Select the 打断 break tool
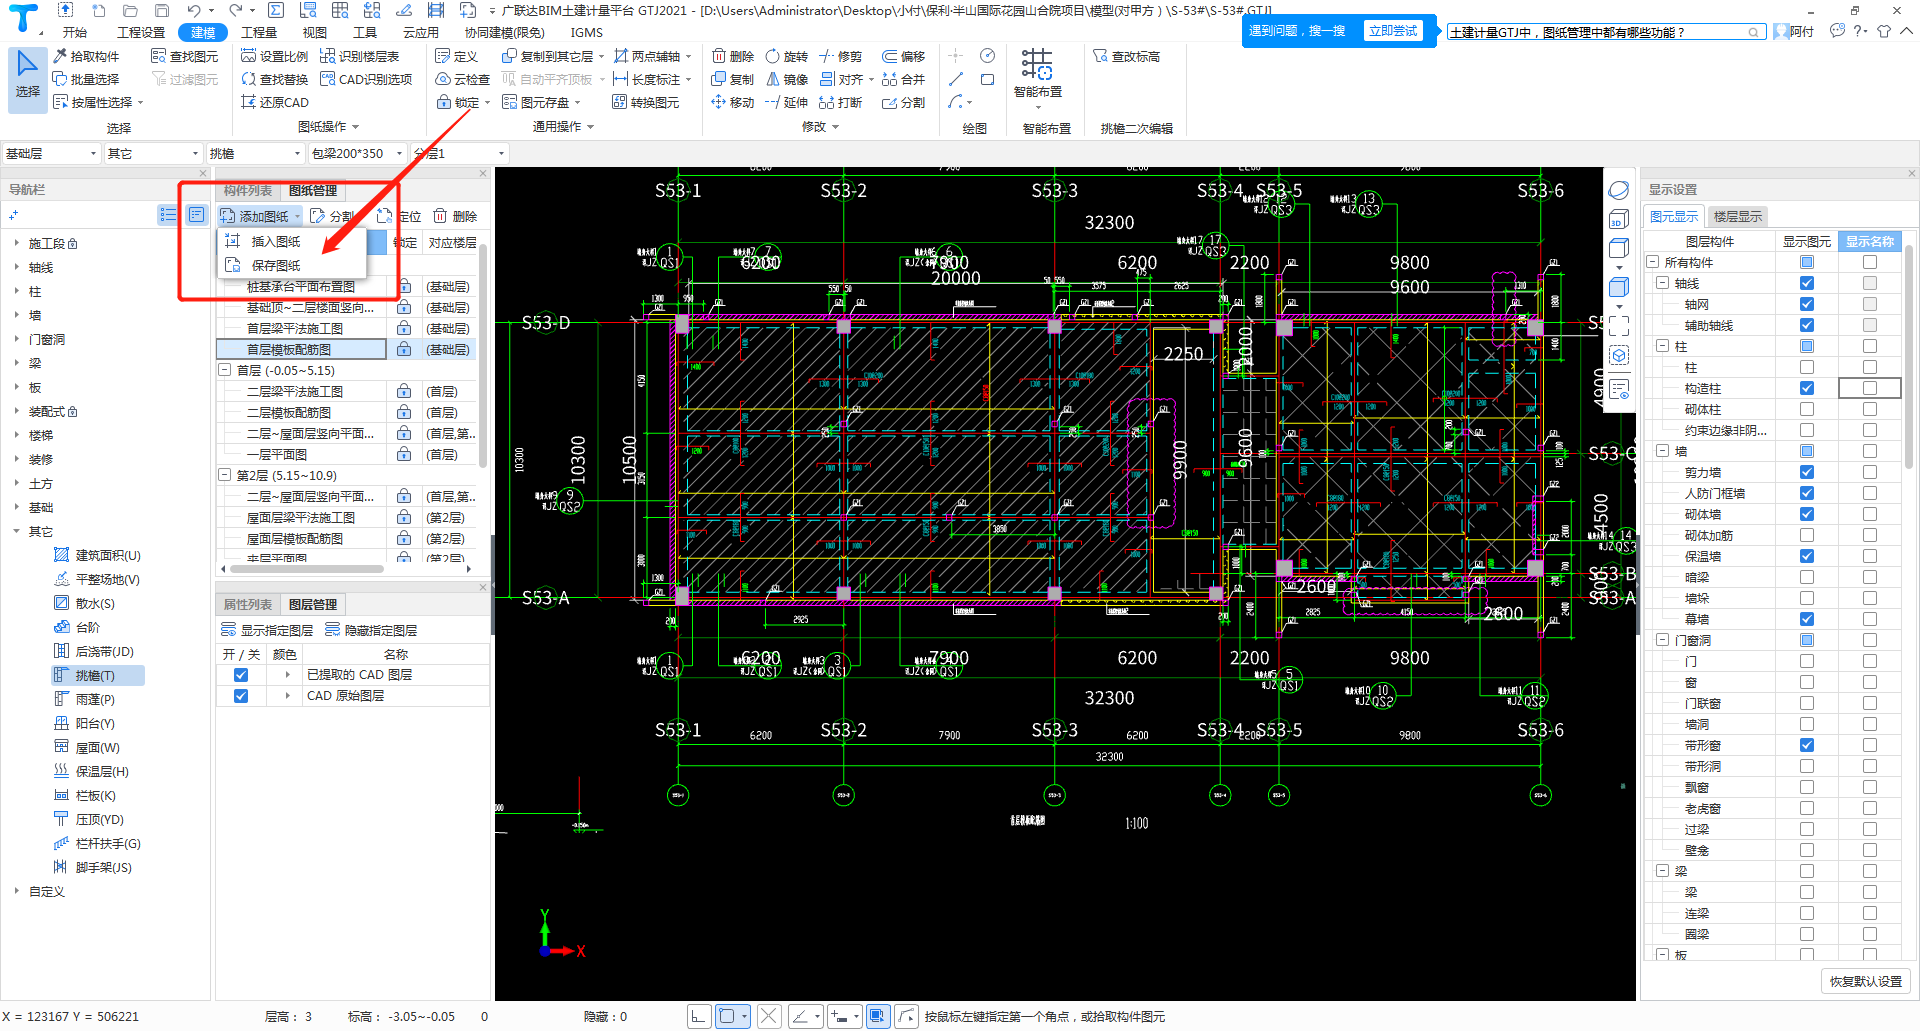 tap(840, 102)
